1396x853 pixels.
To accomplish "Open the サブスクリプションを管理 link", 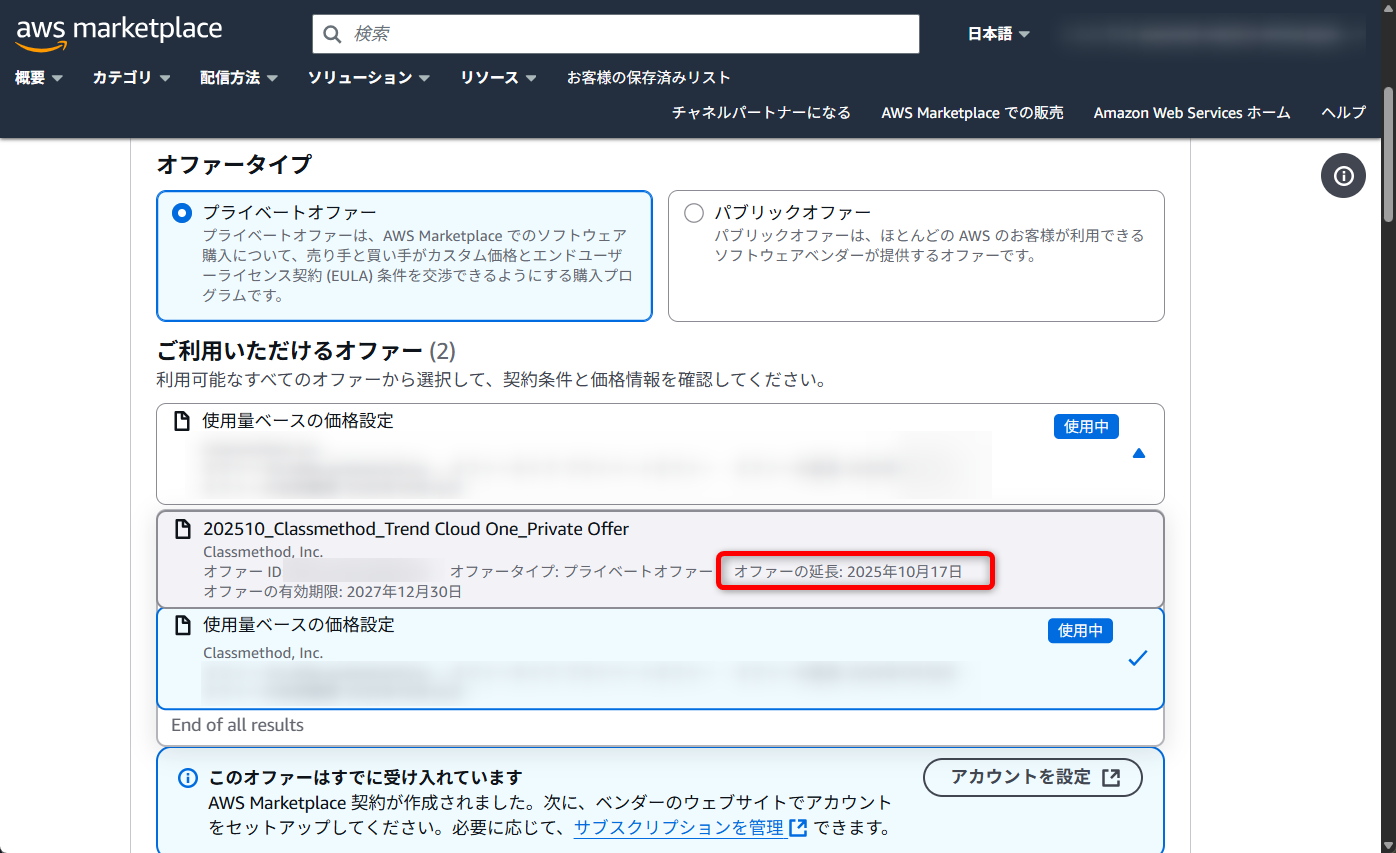I will (679, 828).
